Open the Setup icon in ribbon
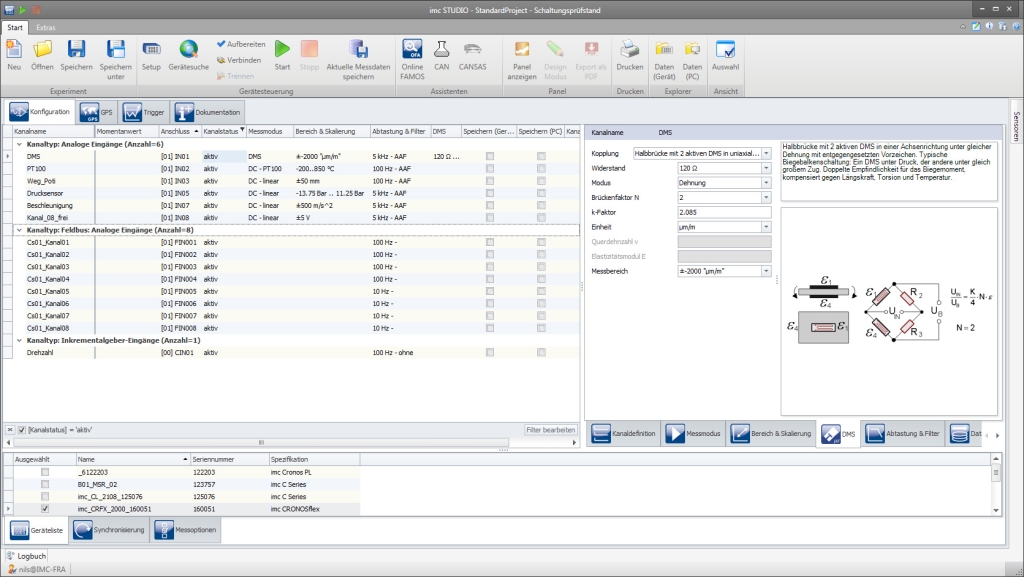Image resolution: width=1024 pixels, height=577 pixels. click(x=151, y=49)
